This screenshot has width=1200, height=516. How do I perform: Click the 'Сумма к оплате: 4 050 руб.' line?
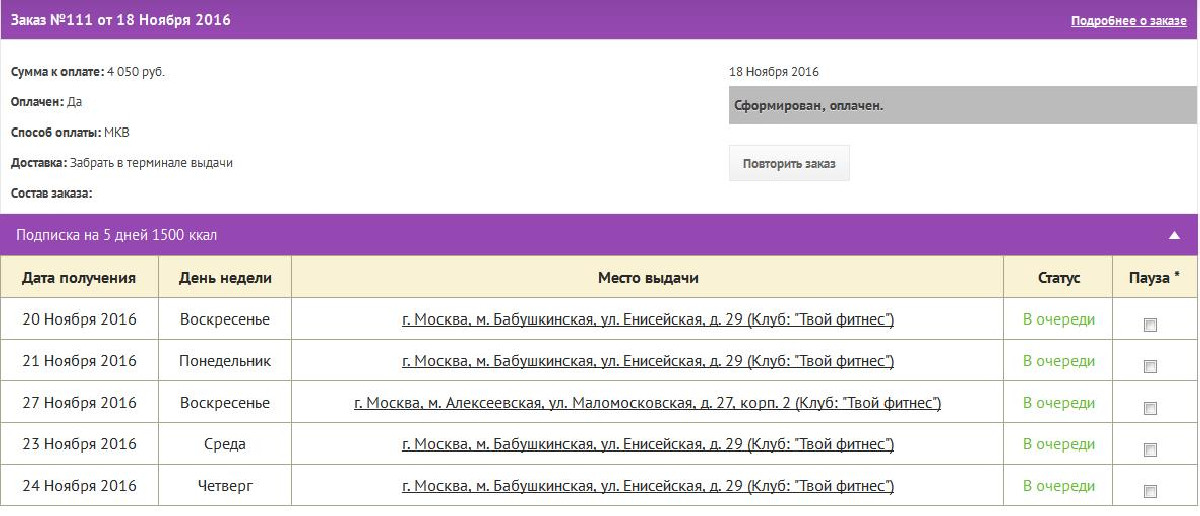pyautogui.click(x=88, y=72)
